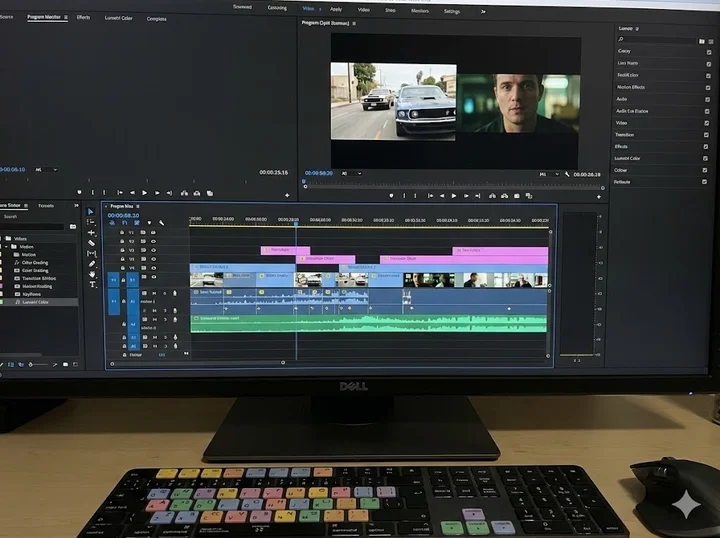720x538 pixels.
Task: Click the timeline playhead marker on ruler
Action: [296, 222]
